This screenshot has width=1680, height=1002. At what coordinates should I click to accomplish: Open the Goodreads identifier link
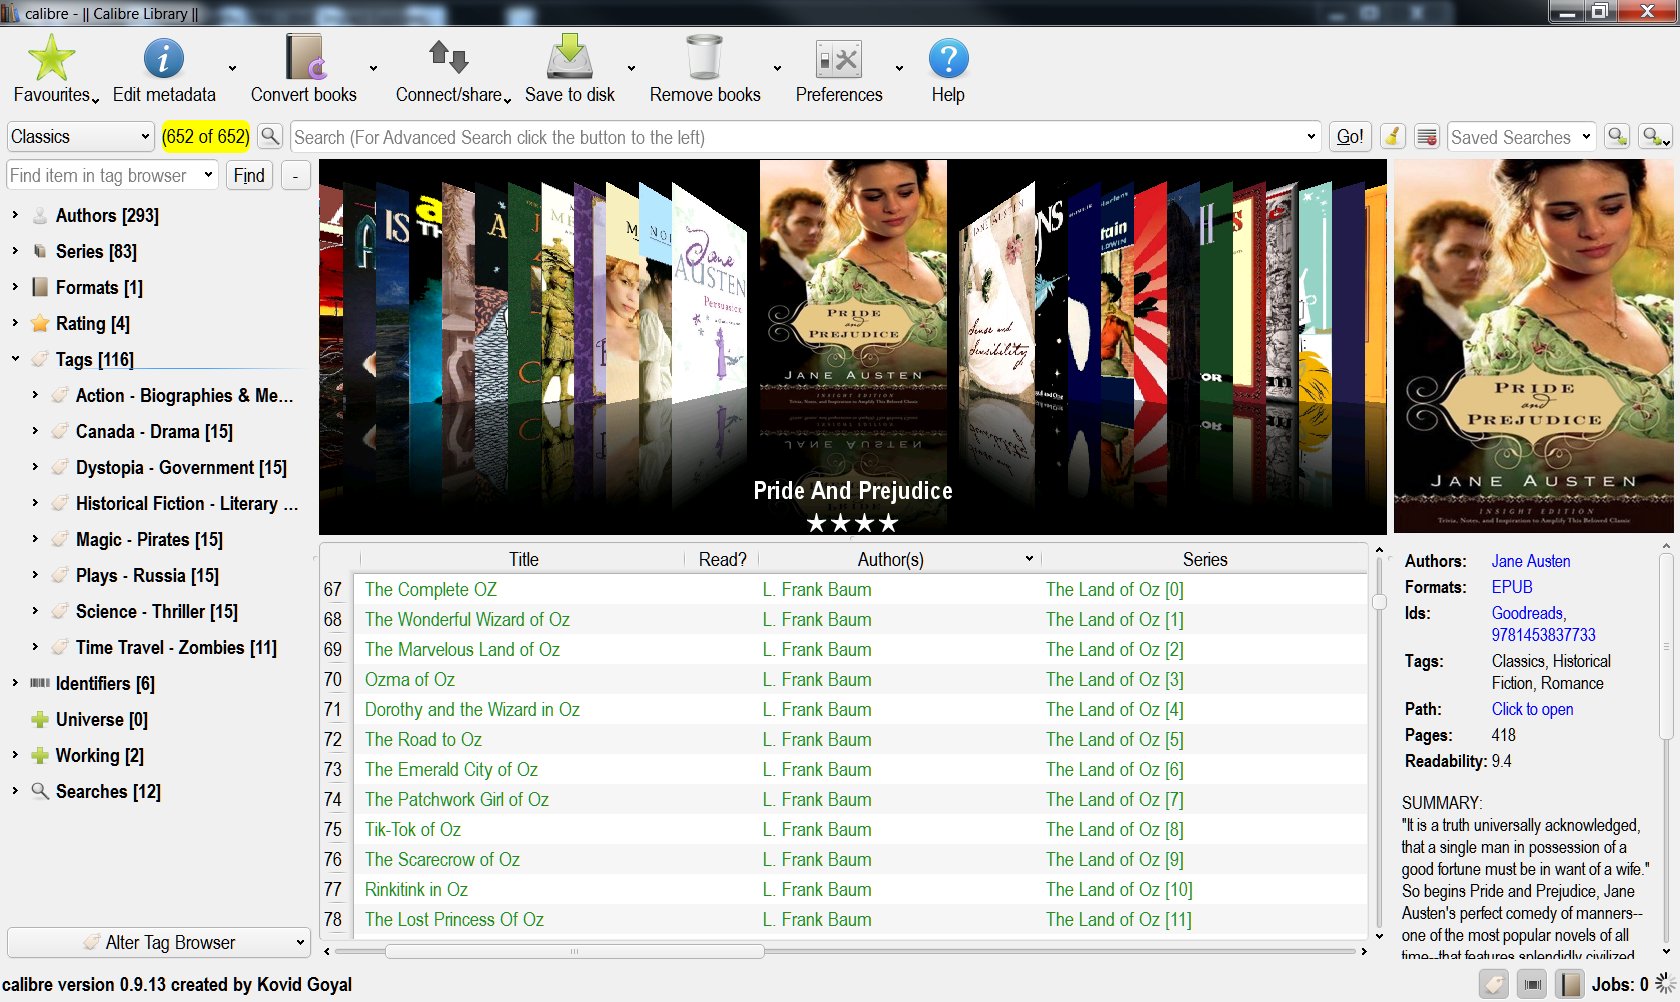tap(1528, 613)
